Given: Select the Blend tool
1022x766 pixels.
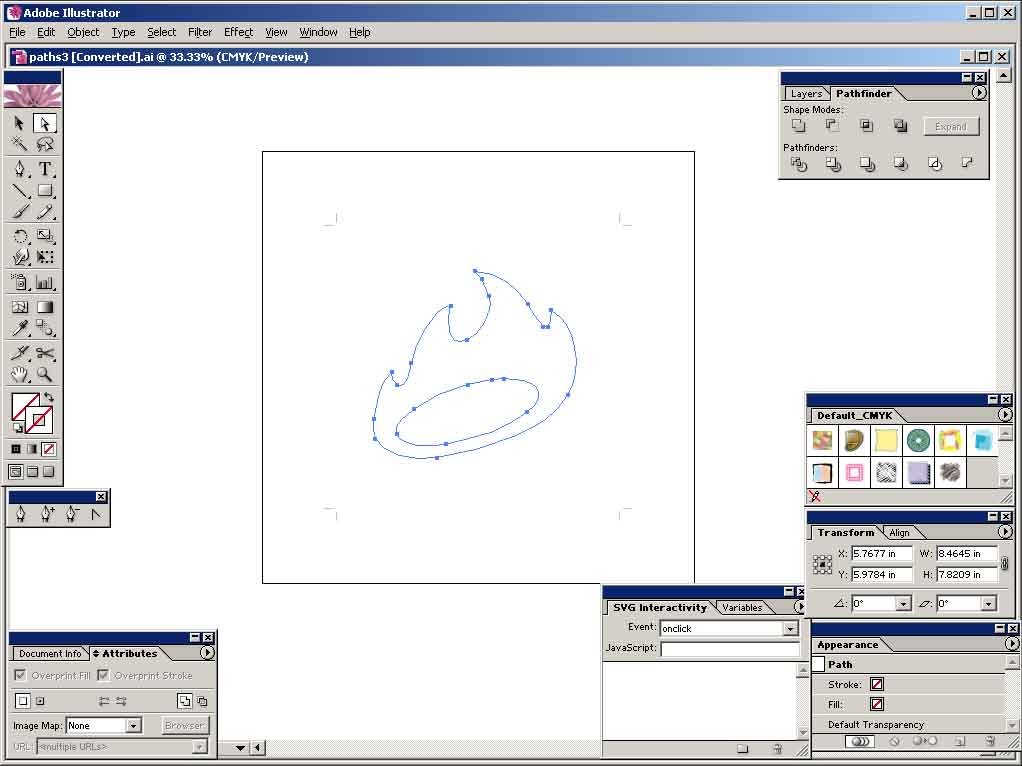Looking at the screenshot, I should tap(44, 328).
